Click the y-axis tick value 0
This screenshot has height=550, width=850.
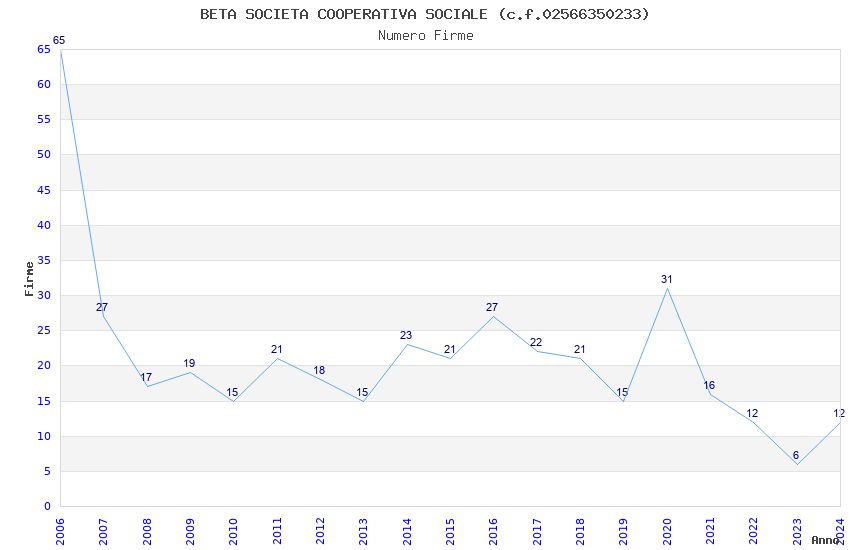47,507
